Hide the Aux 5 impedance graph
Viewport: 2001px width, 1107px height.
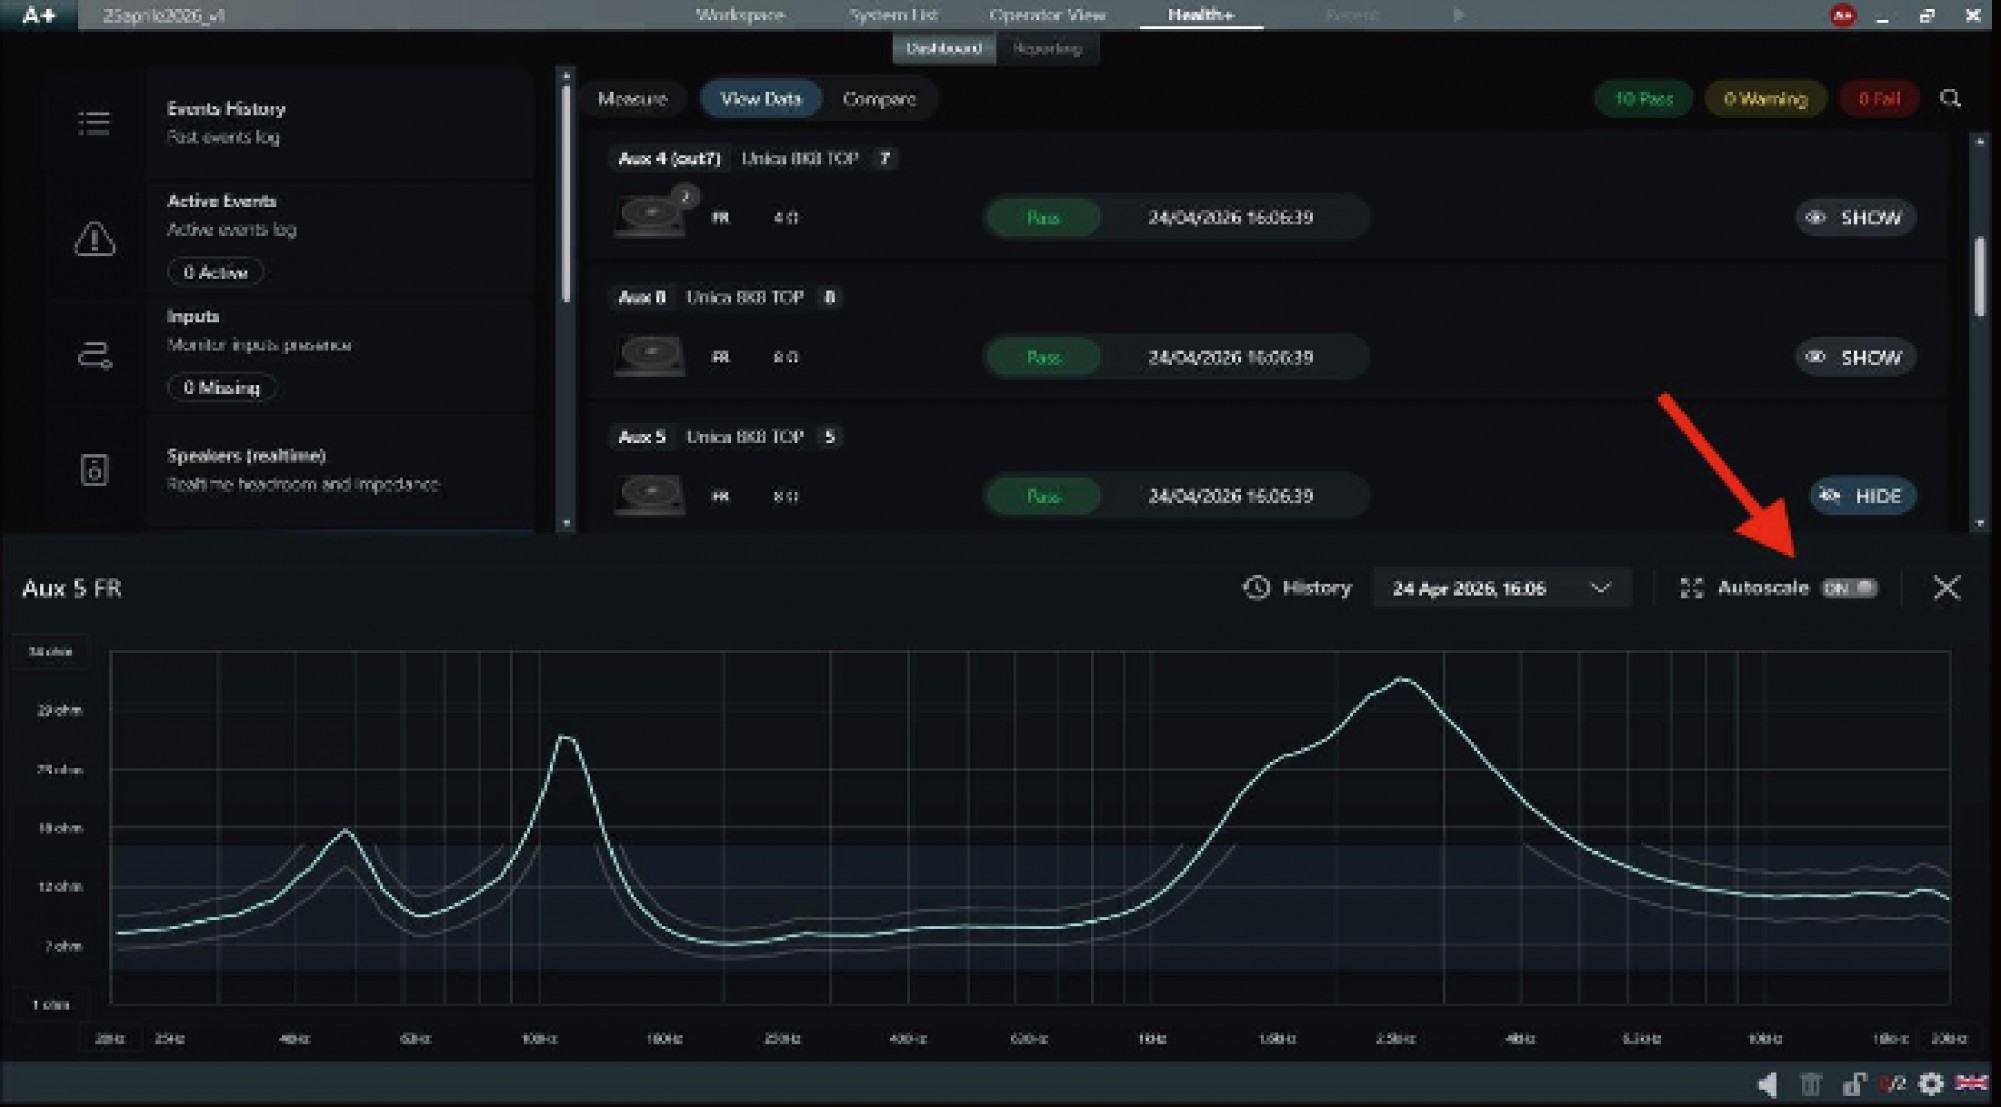click(1862, 496)
